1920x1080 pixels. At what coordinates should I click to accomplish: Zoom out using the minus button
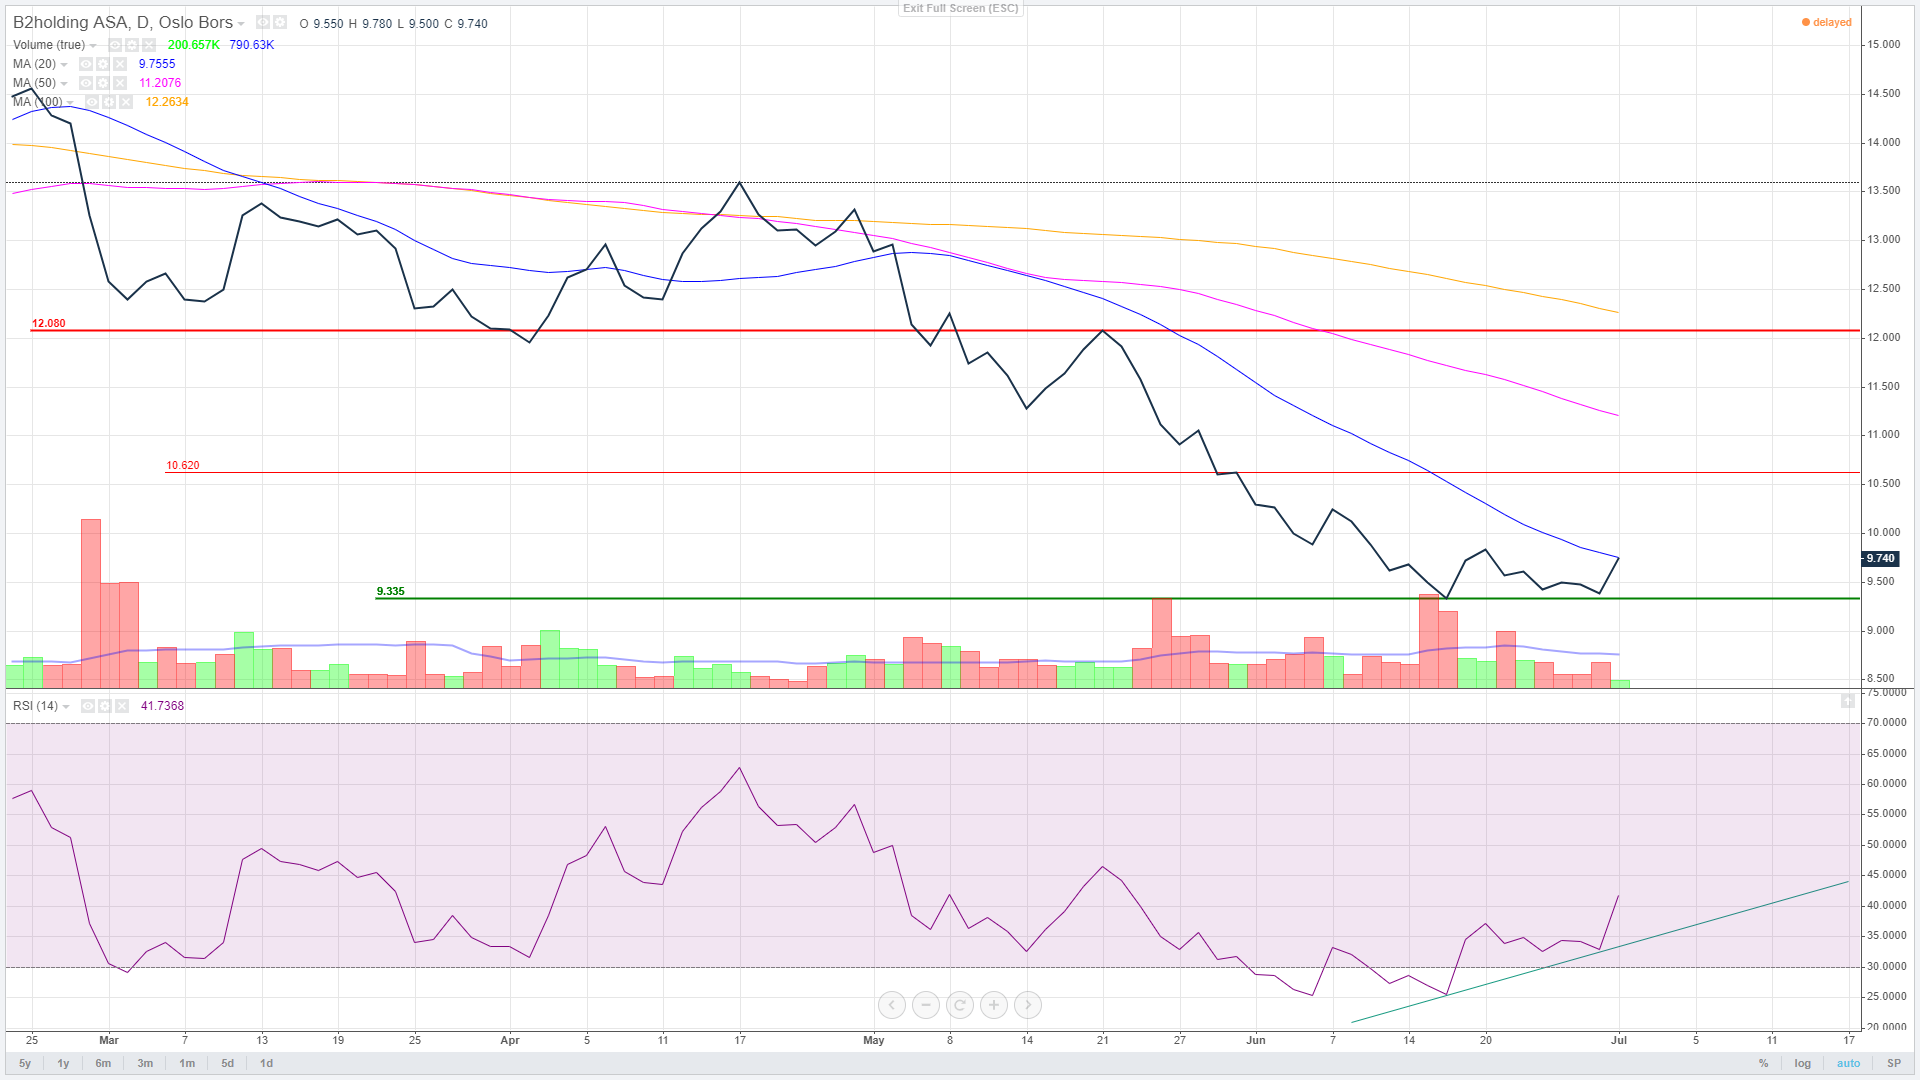926,1005
